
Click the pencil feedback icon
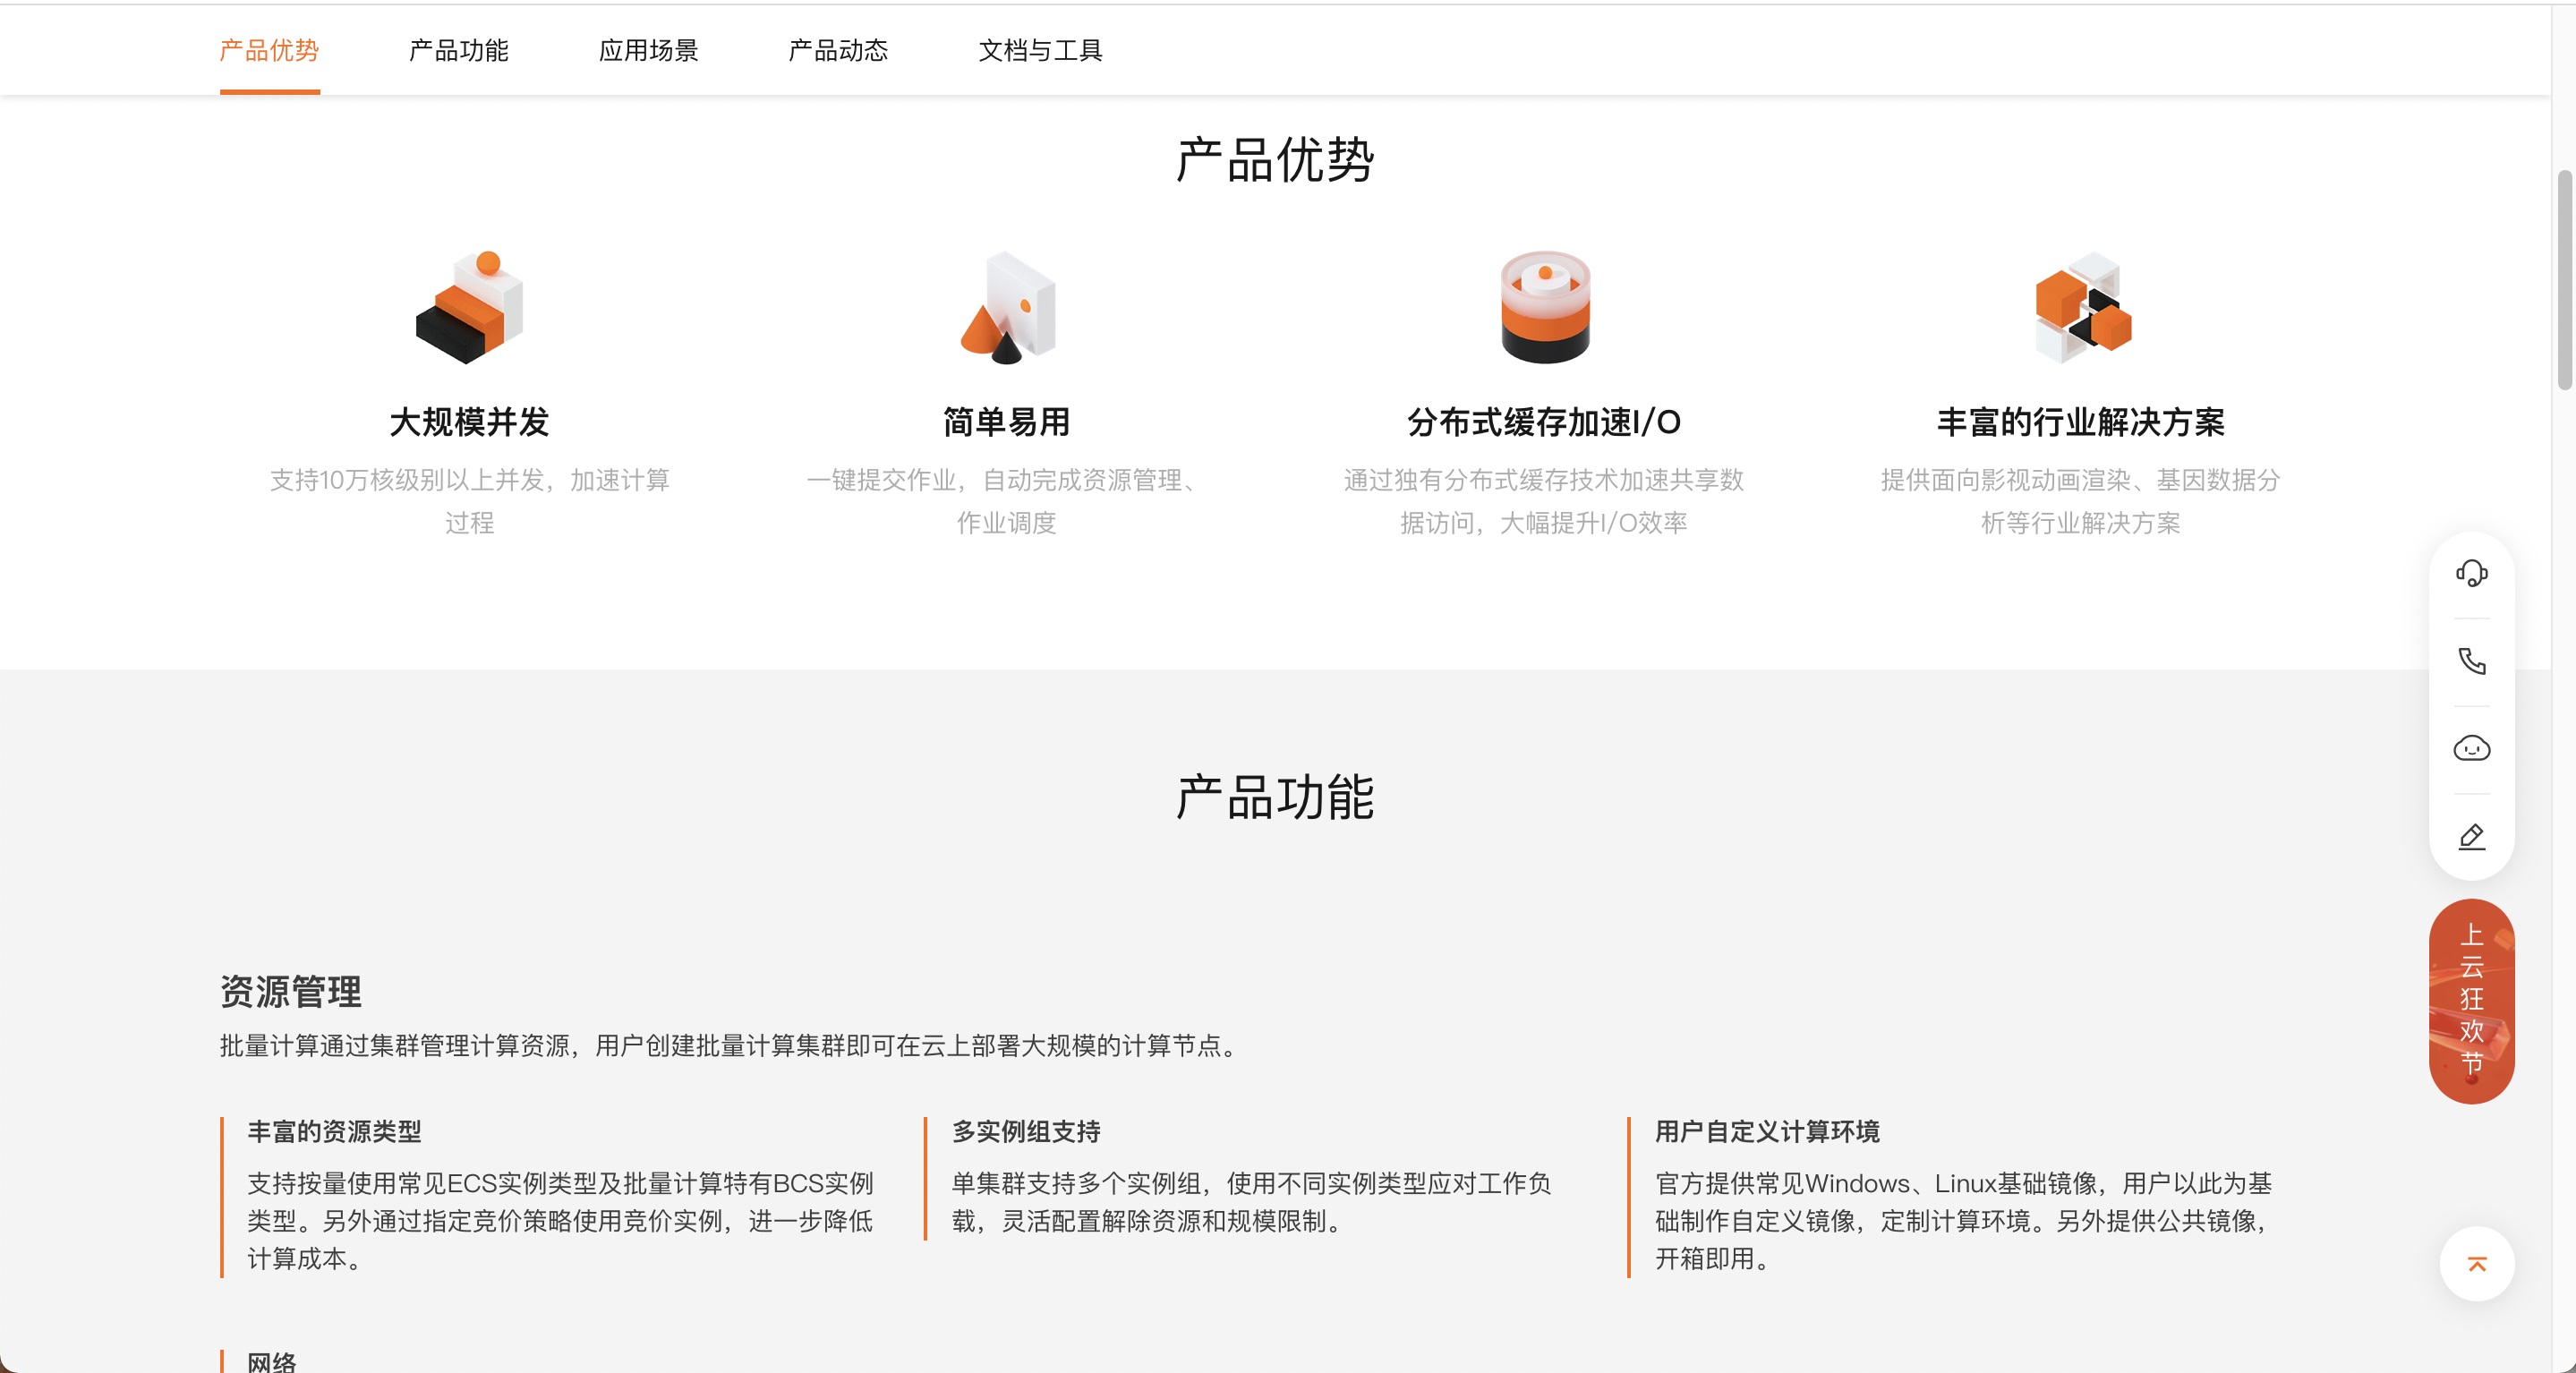(2471, 836)
